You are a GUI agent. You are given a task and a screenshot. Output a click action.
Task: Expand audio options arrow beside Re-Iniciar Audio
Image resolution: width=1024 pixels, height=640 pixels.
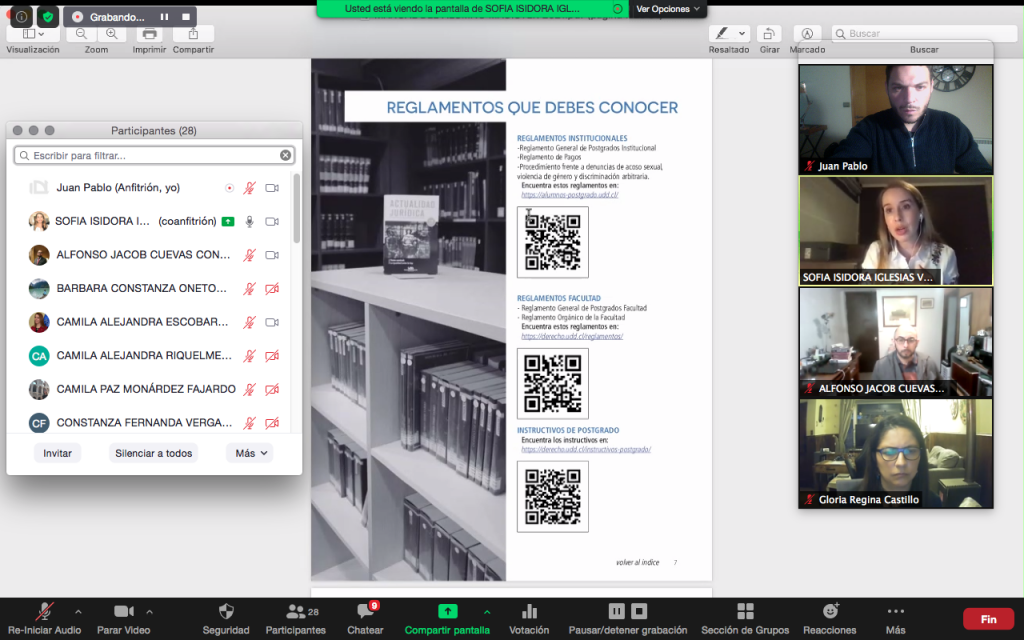point(78,611)
